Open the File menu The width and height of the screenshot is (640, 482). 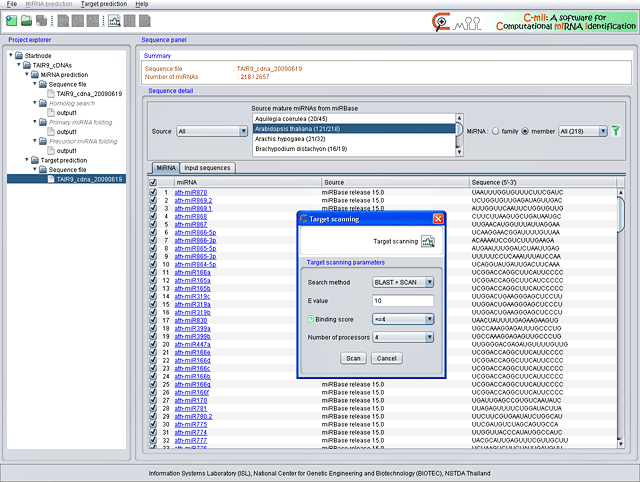pos(12,4)
